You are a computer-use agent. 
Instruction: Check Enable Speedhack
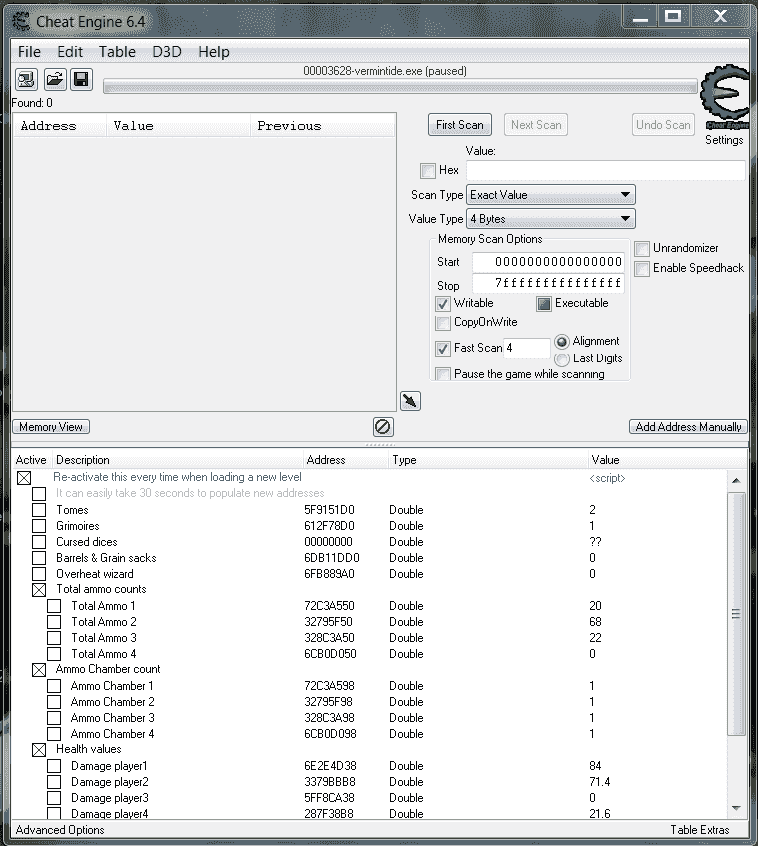click(642, 269)
